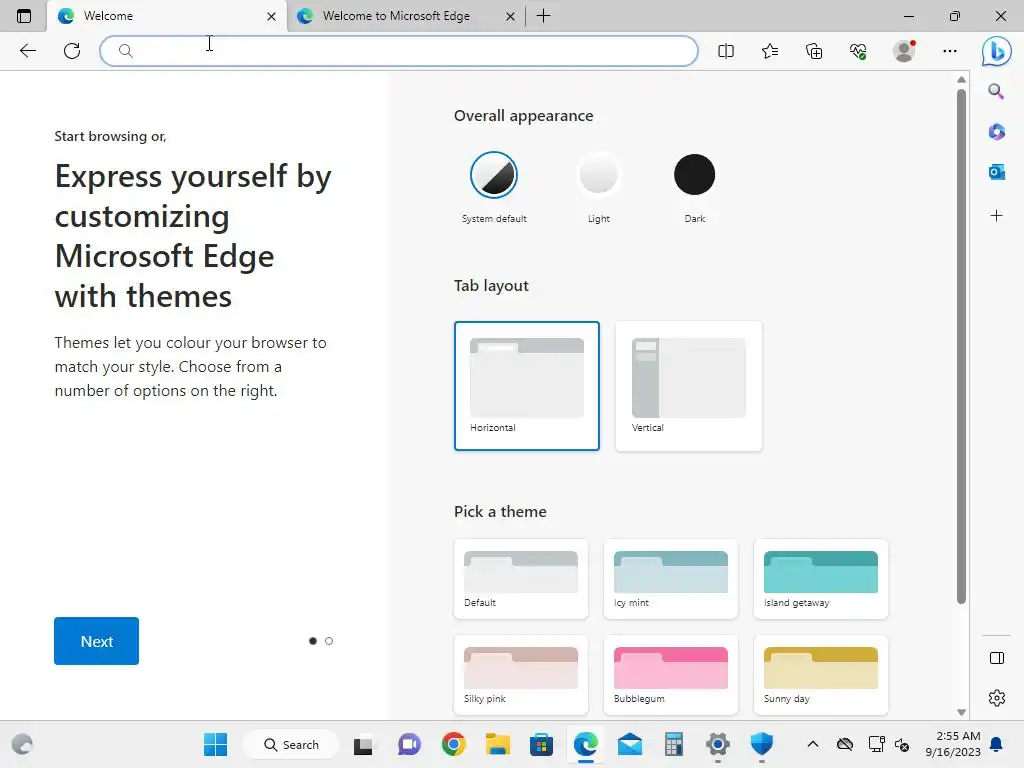Click the Edge icon on taskbar
1024x768 pixels.
[x=586, y=744]
